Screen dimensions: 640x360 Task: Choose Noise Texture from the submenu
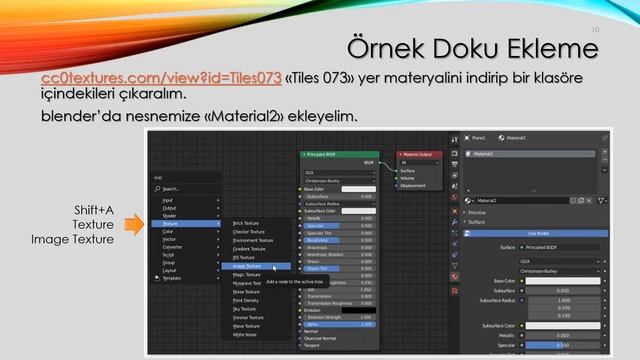(x=256, y=292)
